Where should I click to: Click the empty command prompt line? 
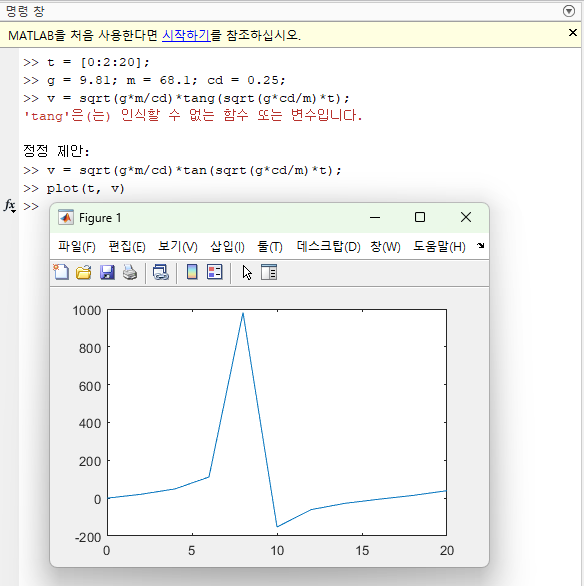coord(31,206)
